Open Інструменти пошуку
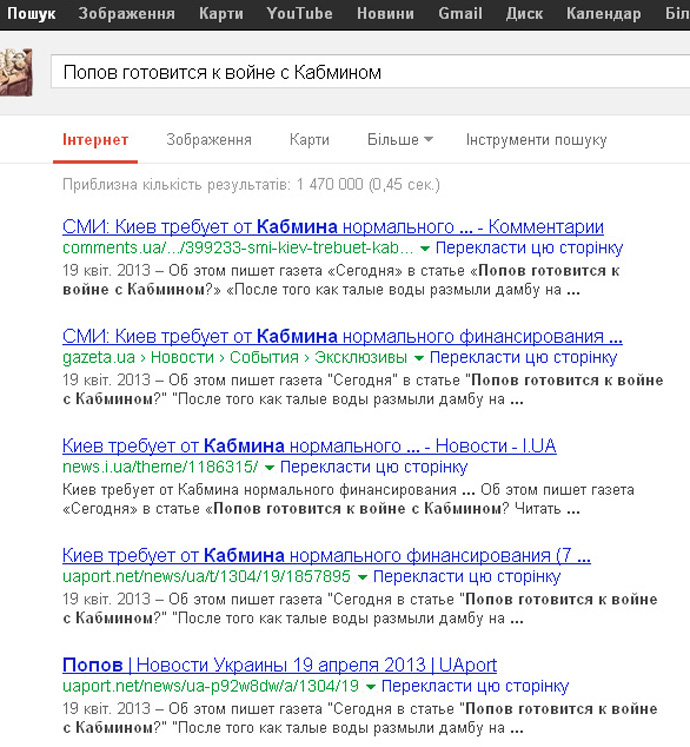The height and width of the screenshot is (747, 690). [x=536, y=140]
